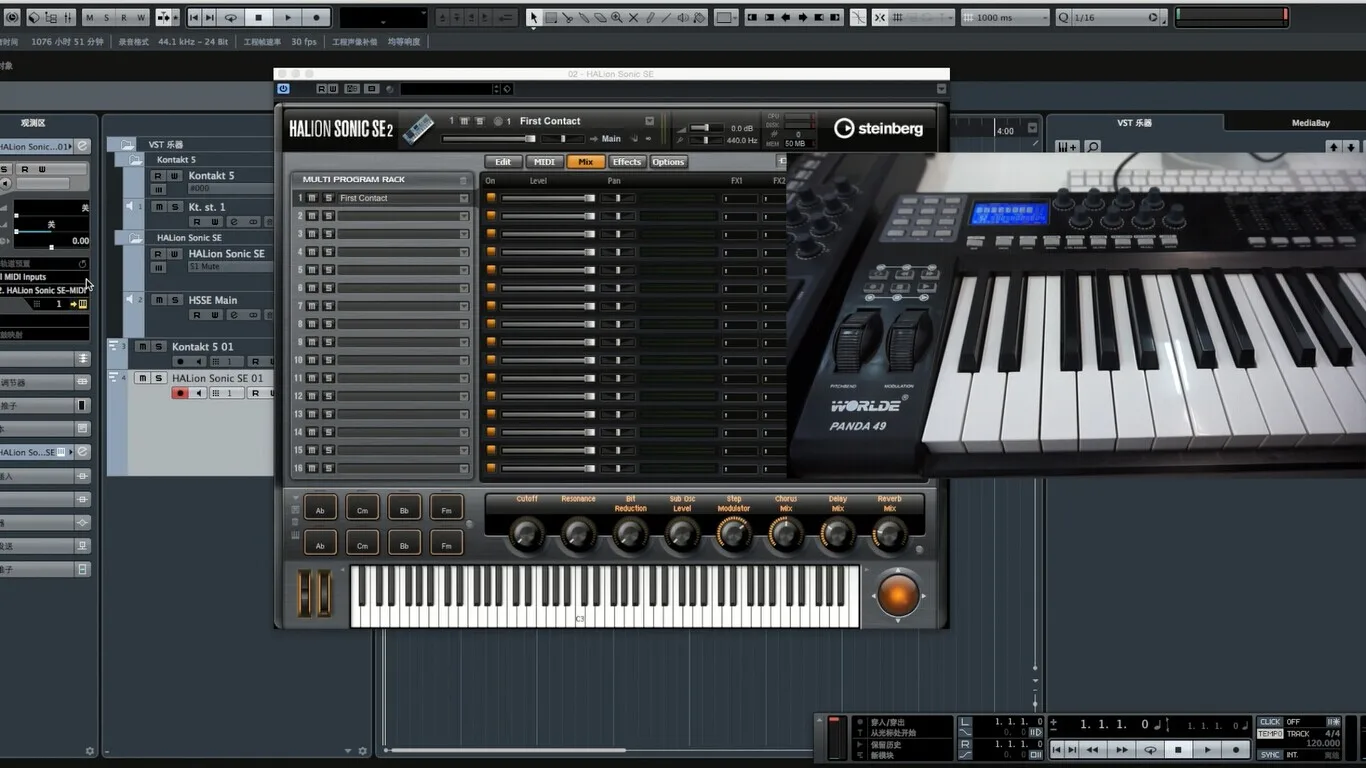Viewport: 1366px width, 768px height.
Task: Toggle Snap to Zero Crossing
Action: pos(858,17)
